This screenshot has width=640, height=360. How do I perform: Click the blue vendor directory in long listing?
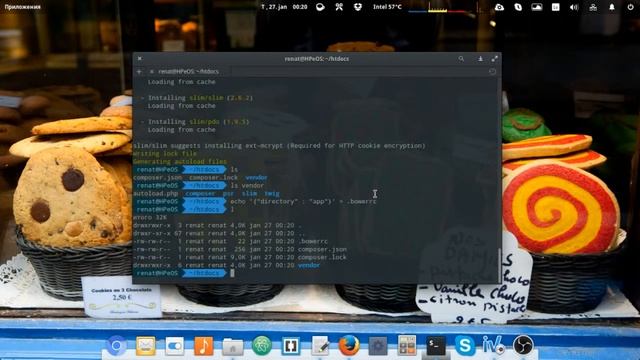point(309,265)
